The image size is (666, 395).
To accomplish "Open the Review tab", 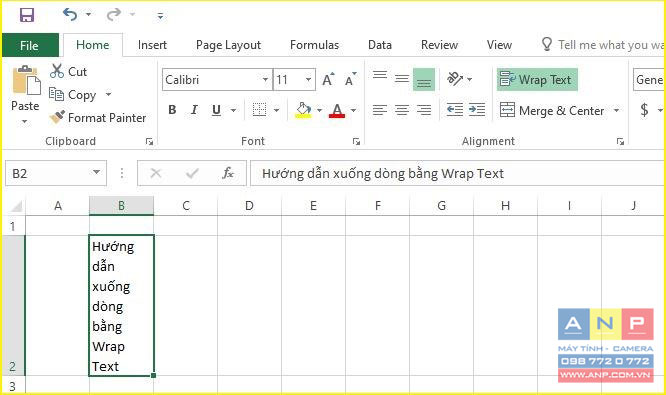I will pos(439,45).
